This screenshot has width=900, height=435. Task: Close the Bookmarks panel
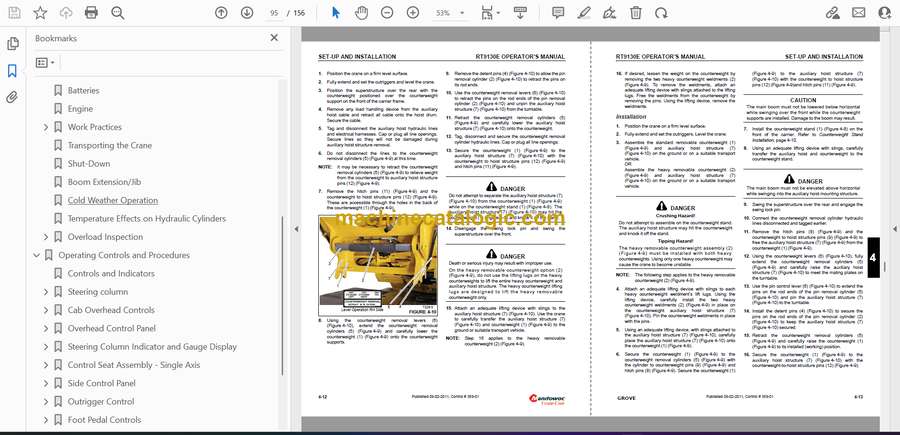pos(274,38)
